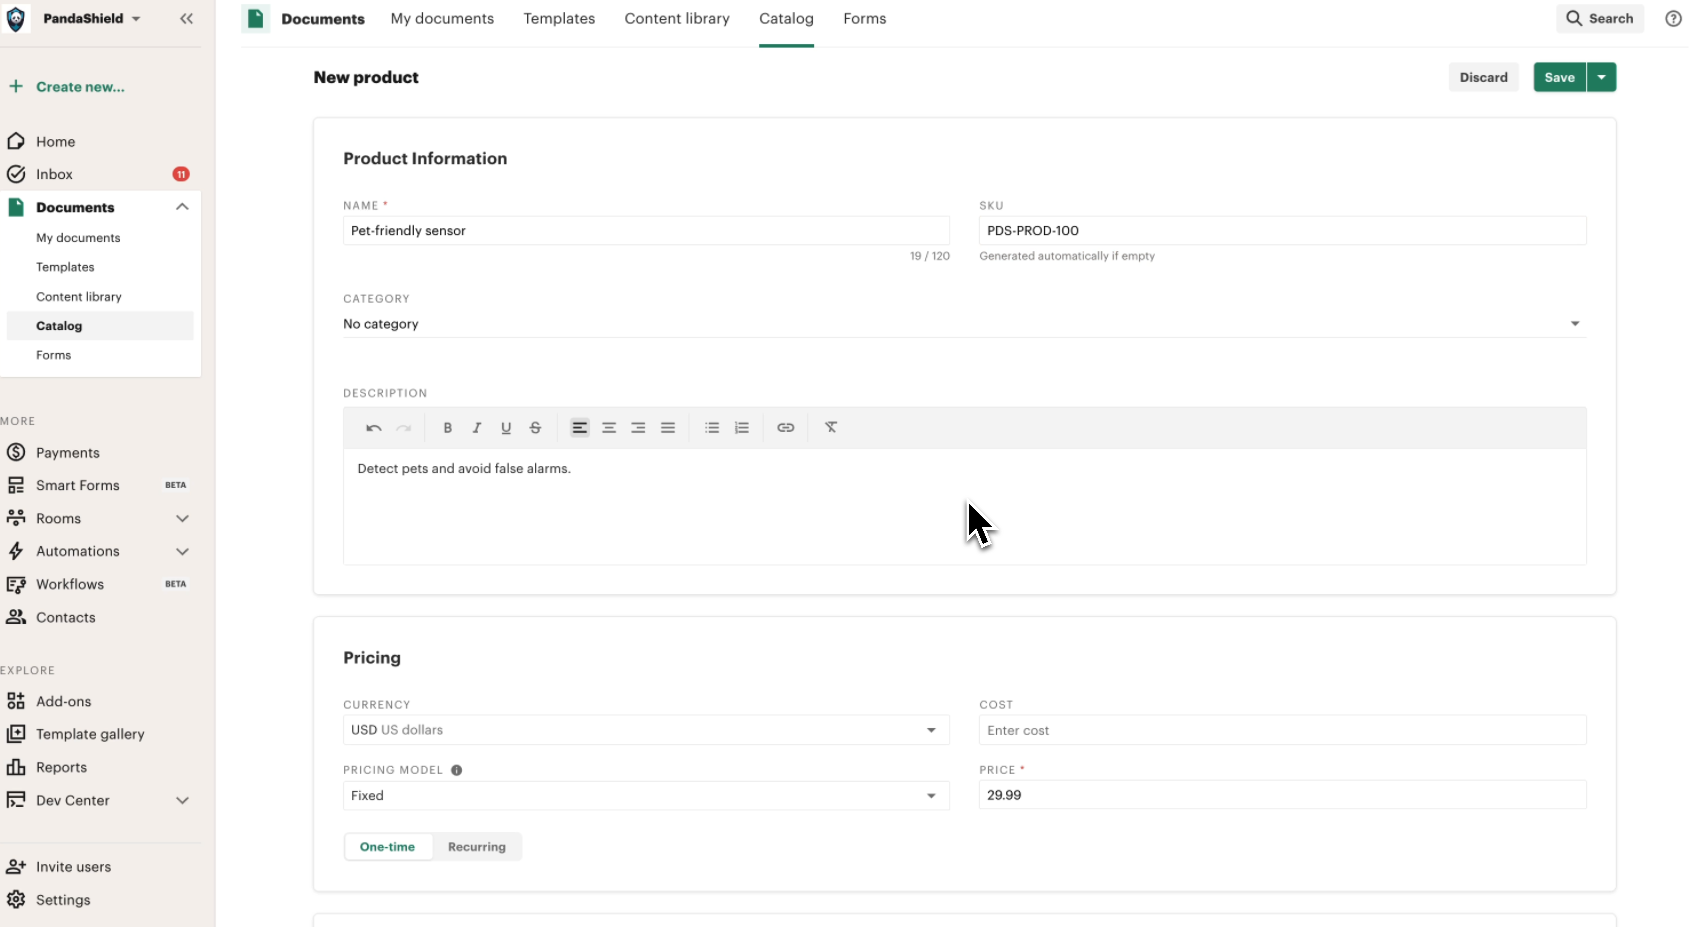Image resolution: width=1705 pixels, height=927 pixels.
Task: Click the Create new link
Action: [x=80, y=87]
